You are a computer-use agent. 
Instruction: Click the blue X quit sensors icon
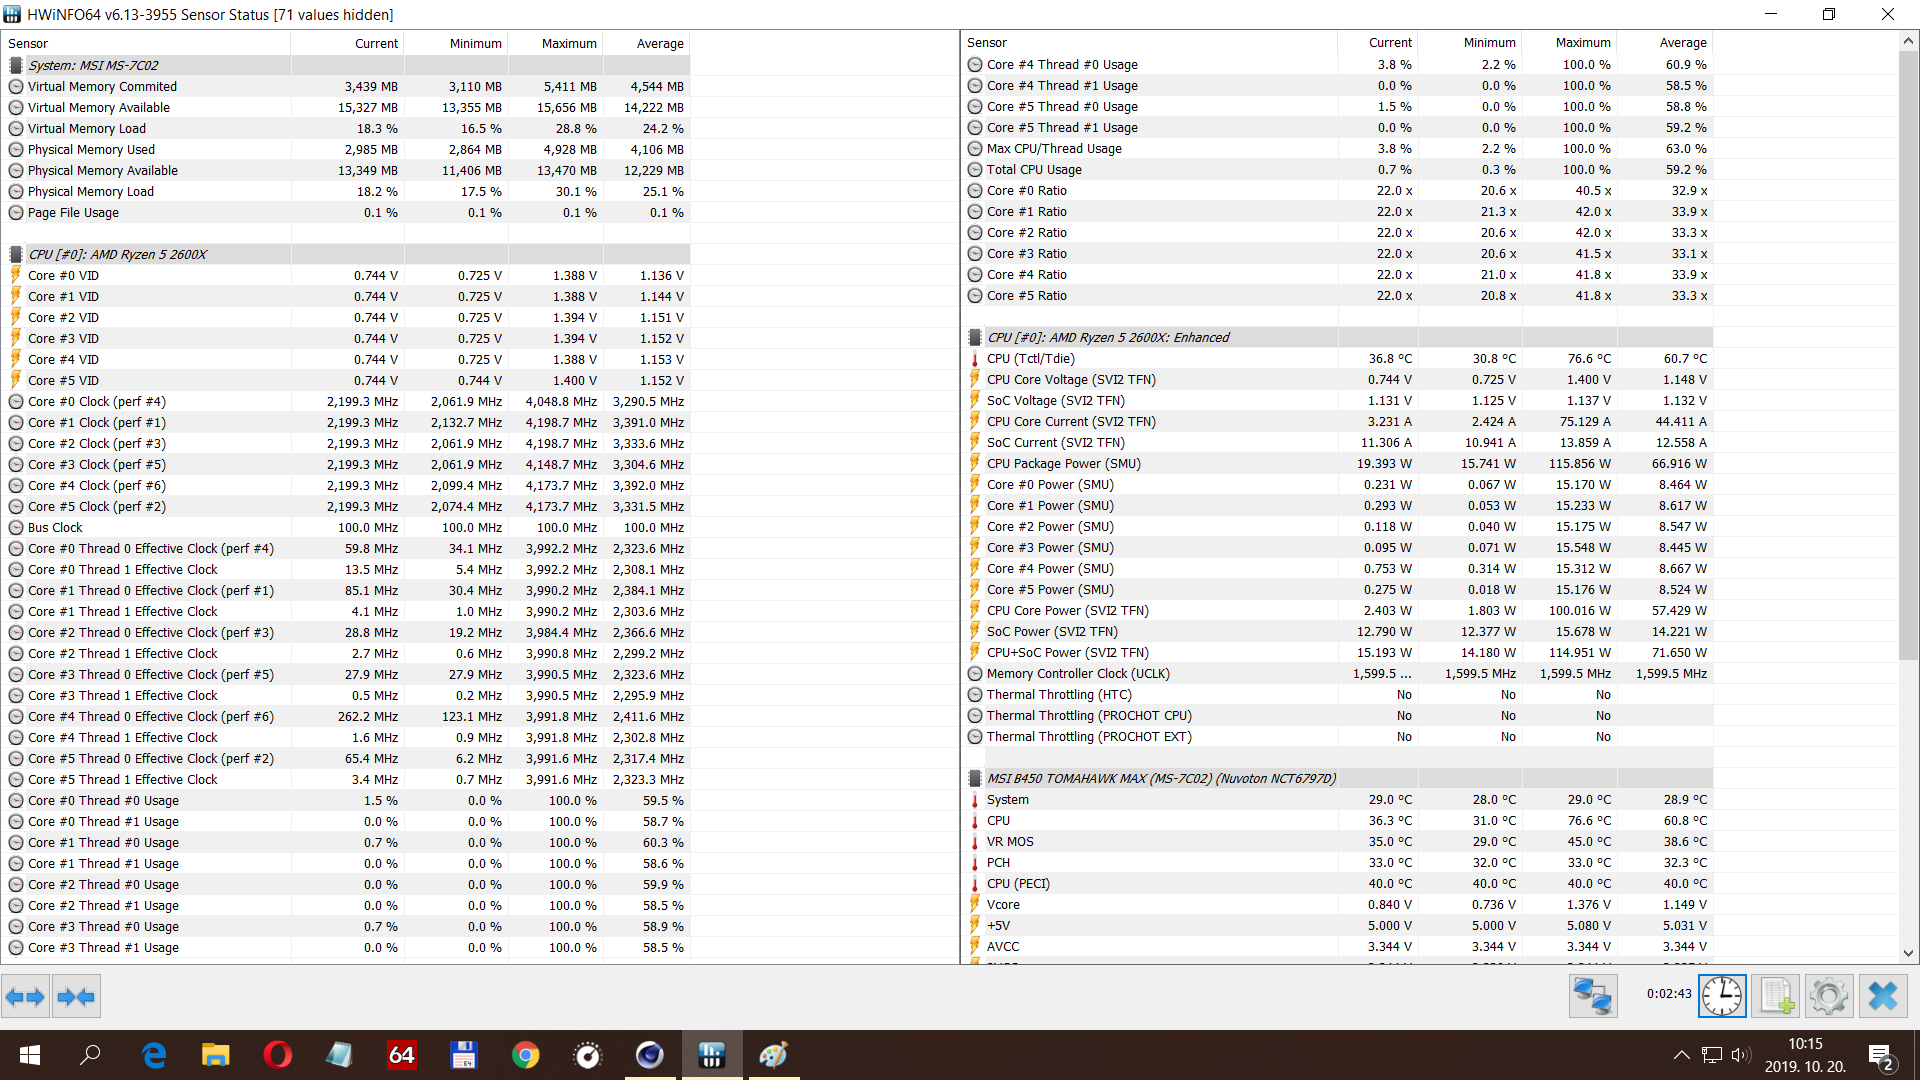coord(1883,996)
